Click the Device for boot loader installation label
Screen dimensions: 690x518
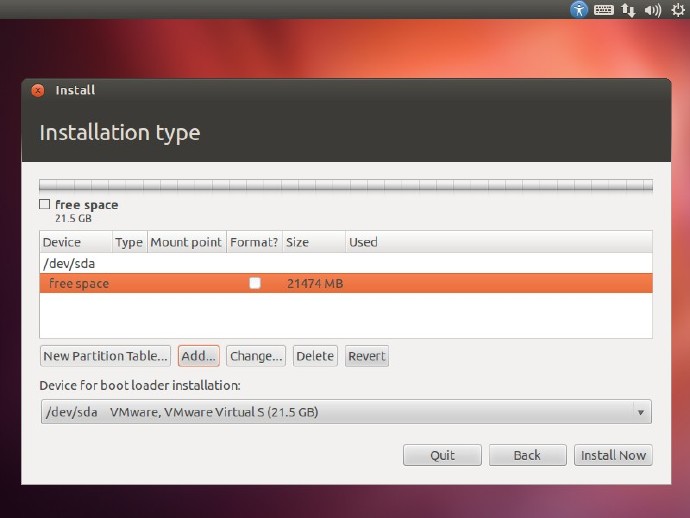tap(140, 386)
